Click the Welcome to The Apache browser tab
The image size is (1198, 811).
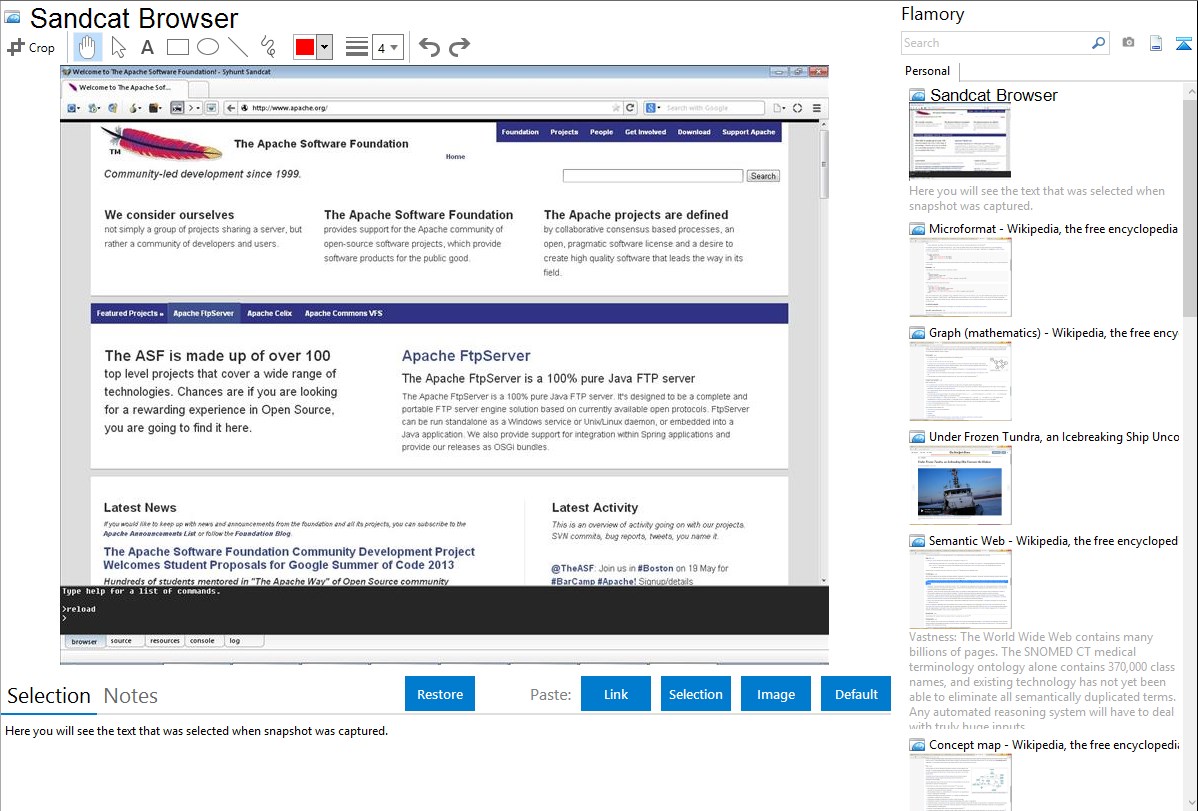(x=125, y=87)
